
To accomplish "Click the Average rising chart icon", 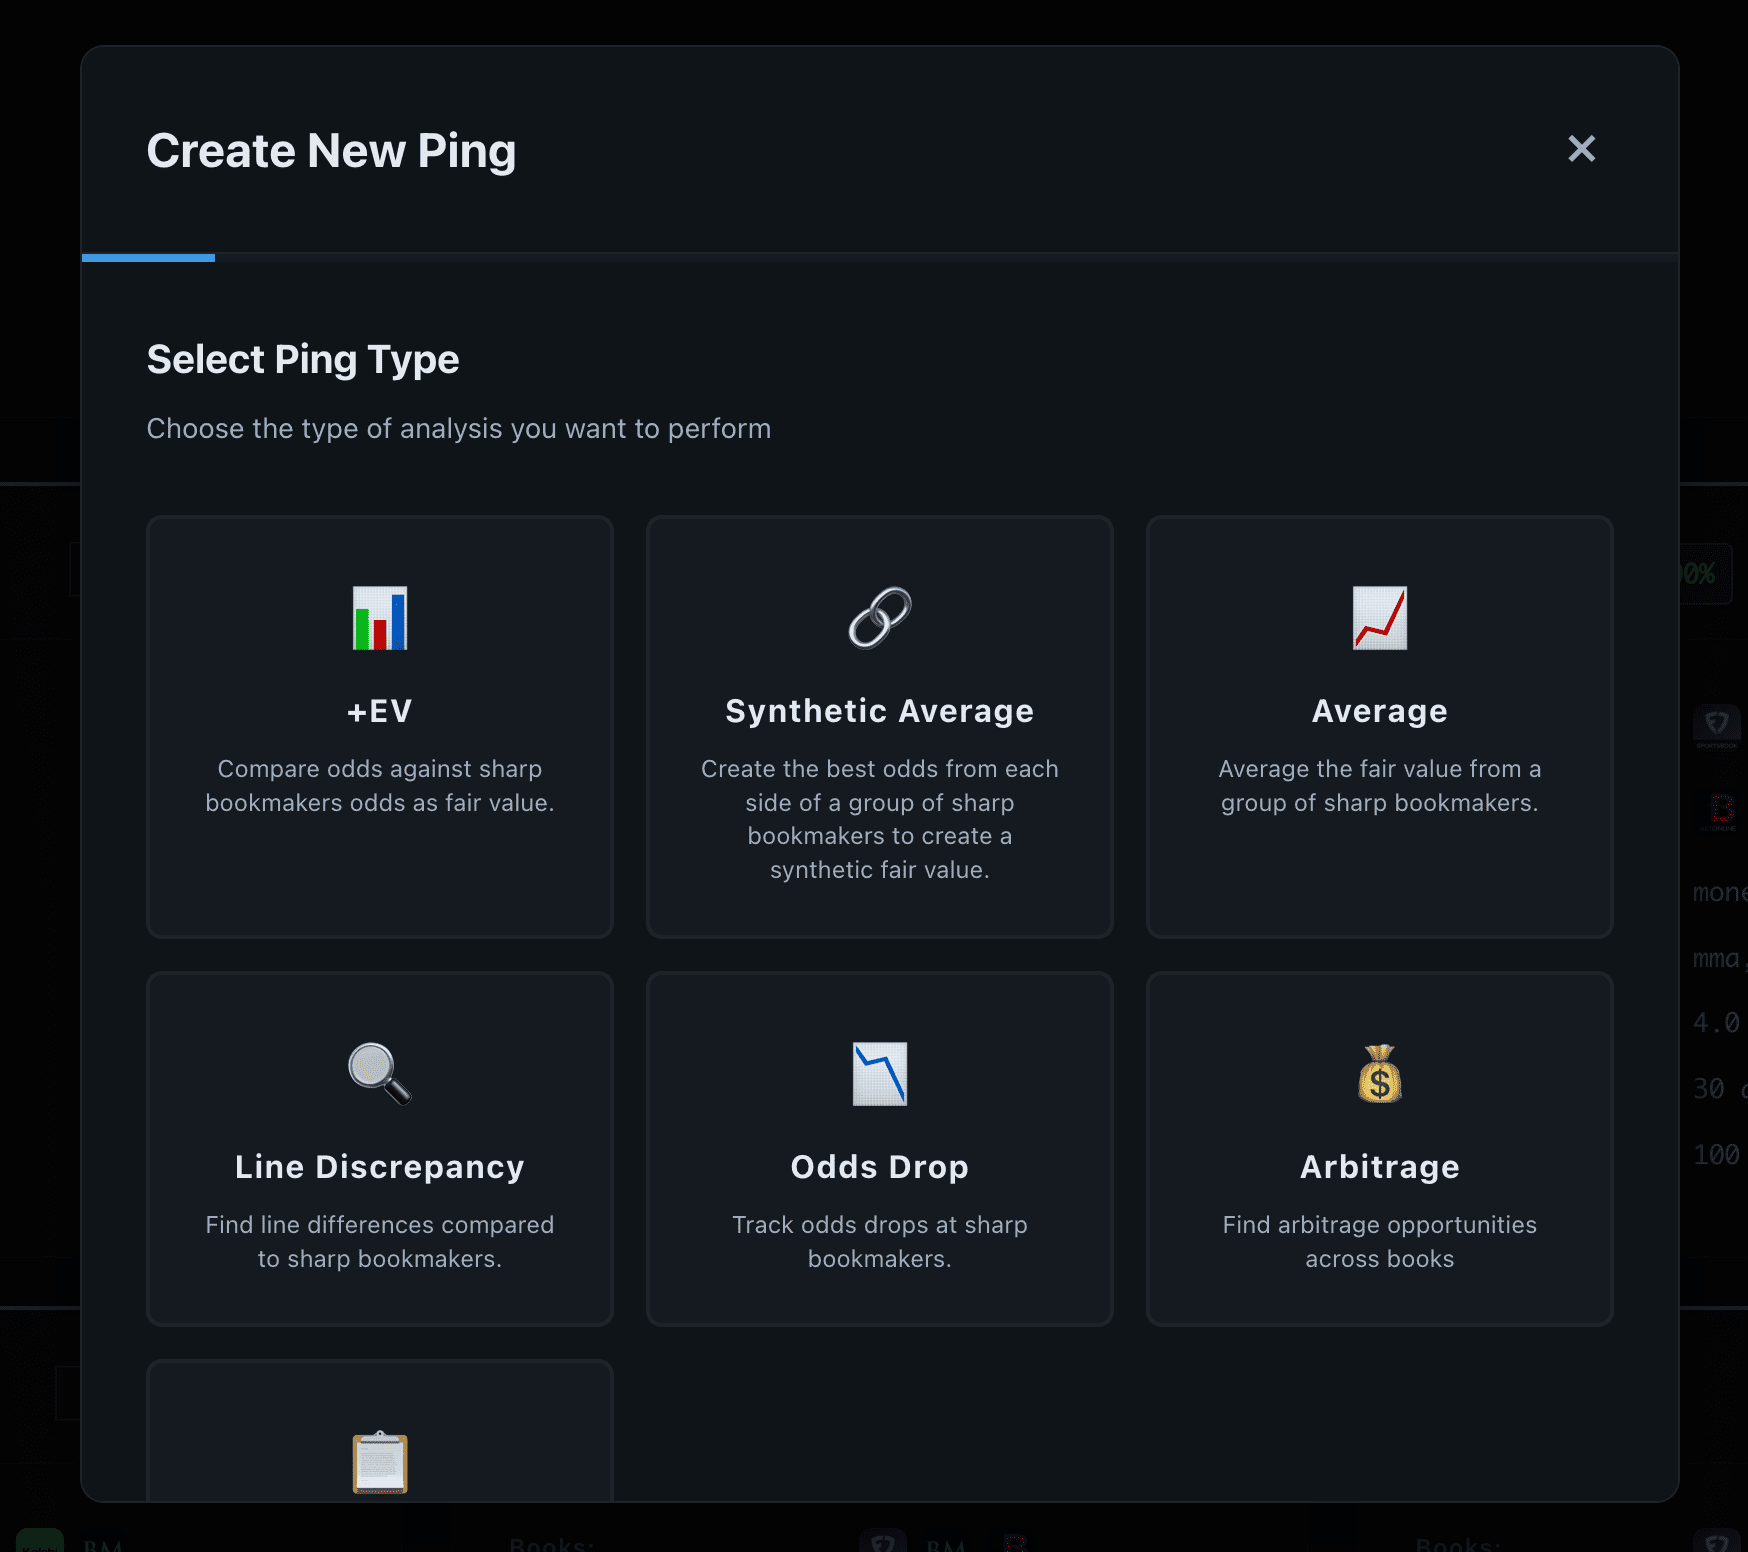I will pyautogui.click(x=1380, y=618).
